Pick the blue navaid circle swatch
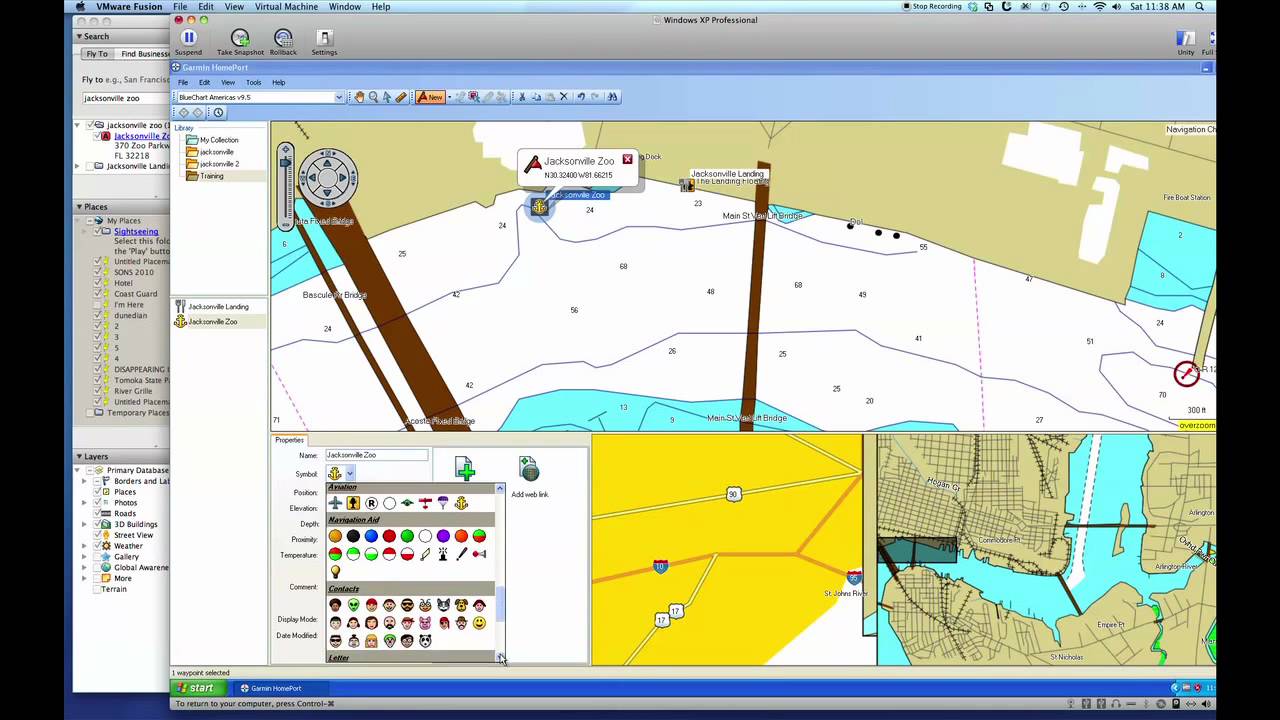 point(371,536)
